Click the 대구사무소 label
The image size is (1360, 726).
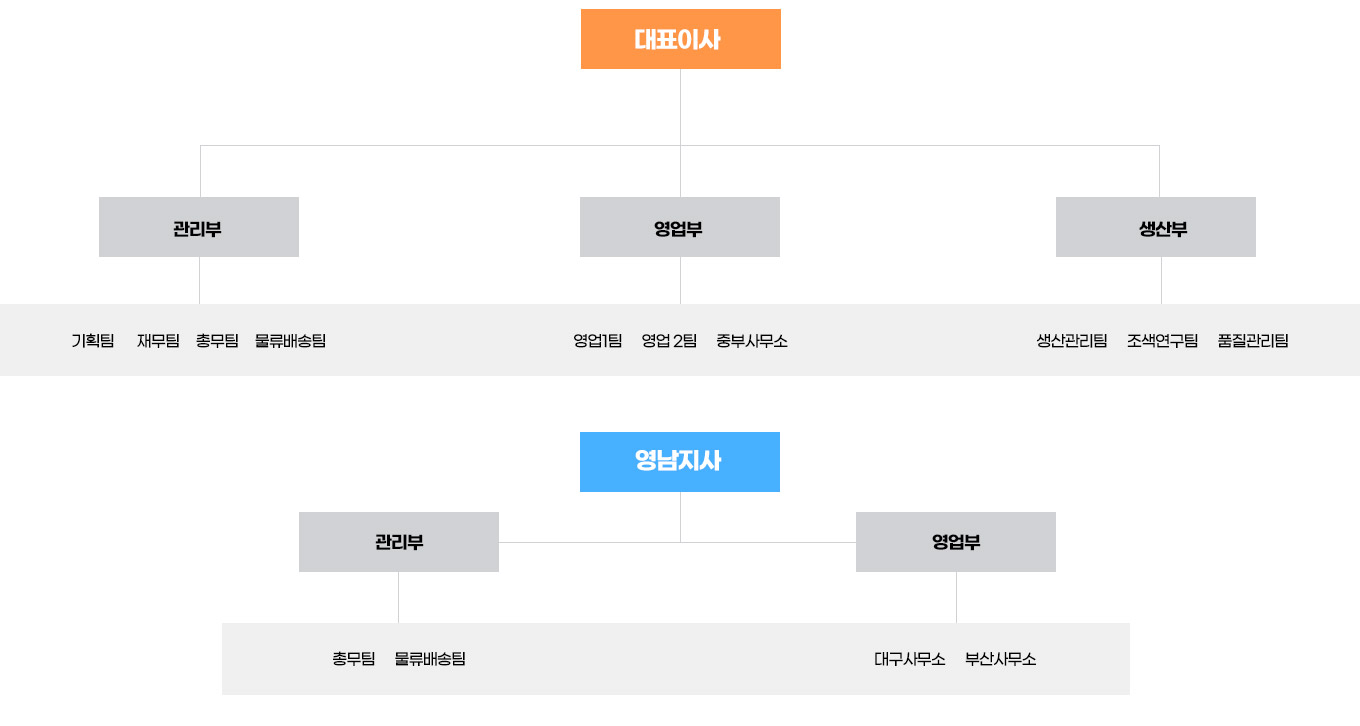pos(910,660)
